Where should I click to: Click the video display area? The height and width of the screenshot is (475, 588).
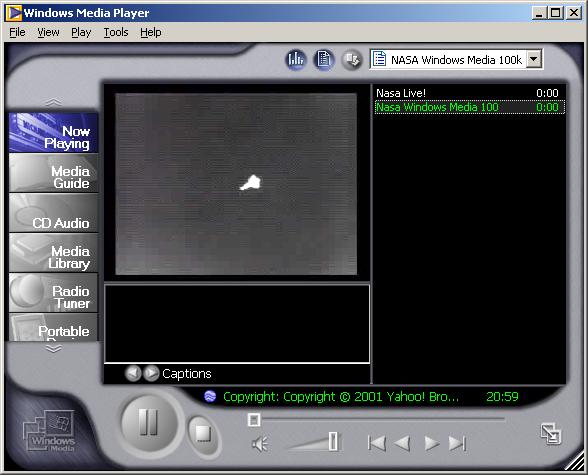tap(236, 184)
